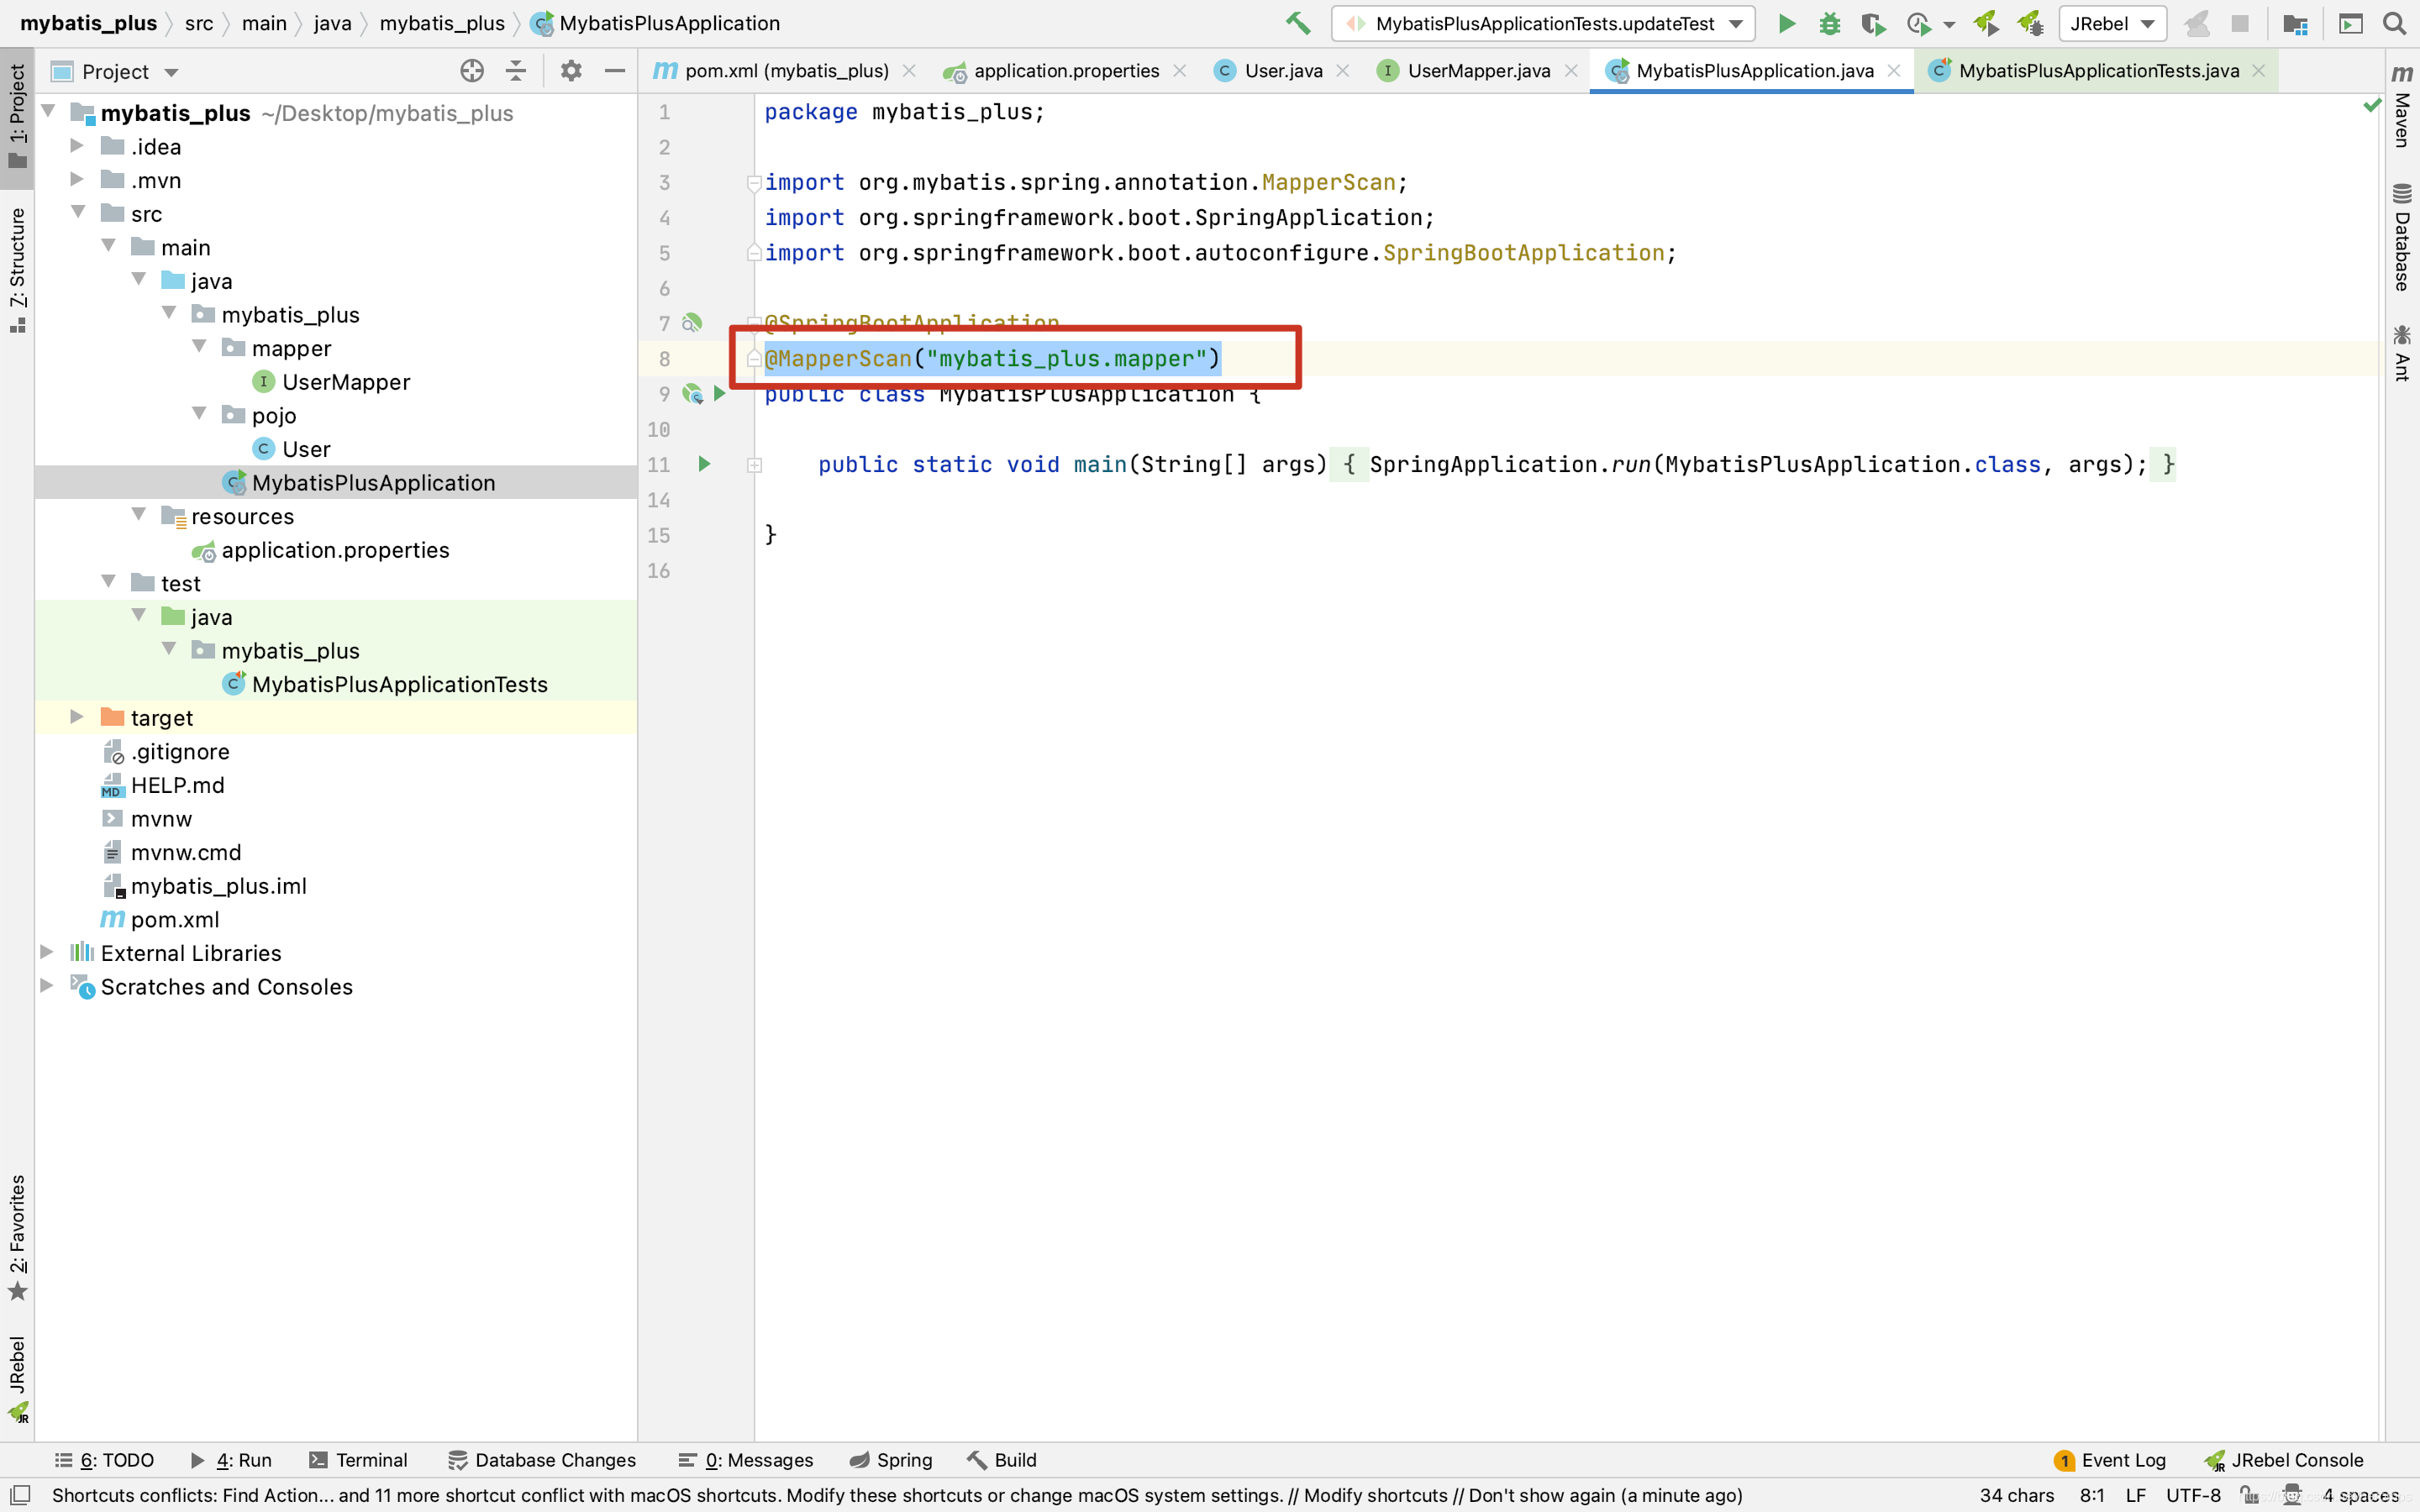Start debugging with the bug icon

click(x=1829, y=23)
